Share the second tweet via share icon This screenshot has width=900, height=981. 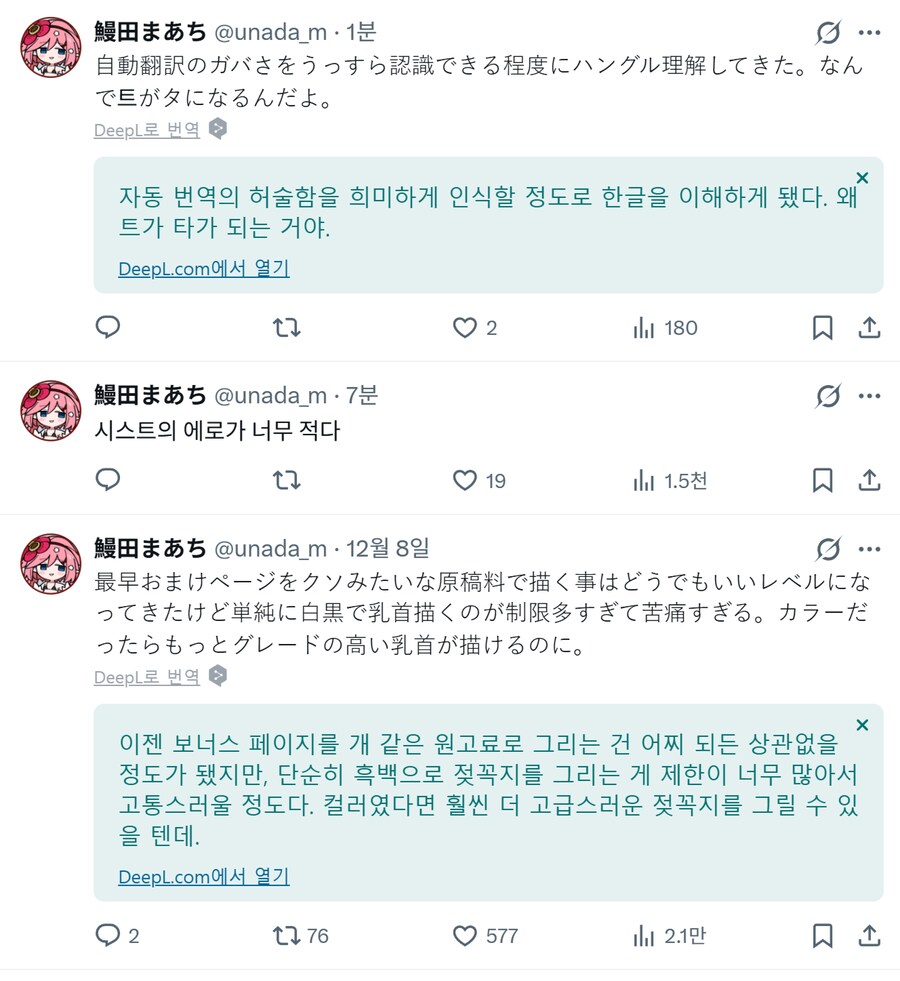[869, 480]
